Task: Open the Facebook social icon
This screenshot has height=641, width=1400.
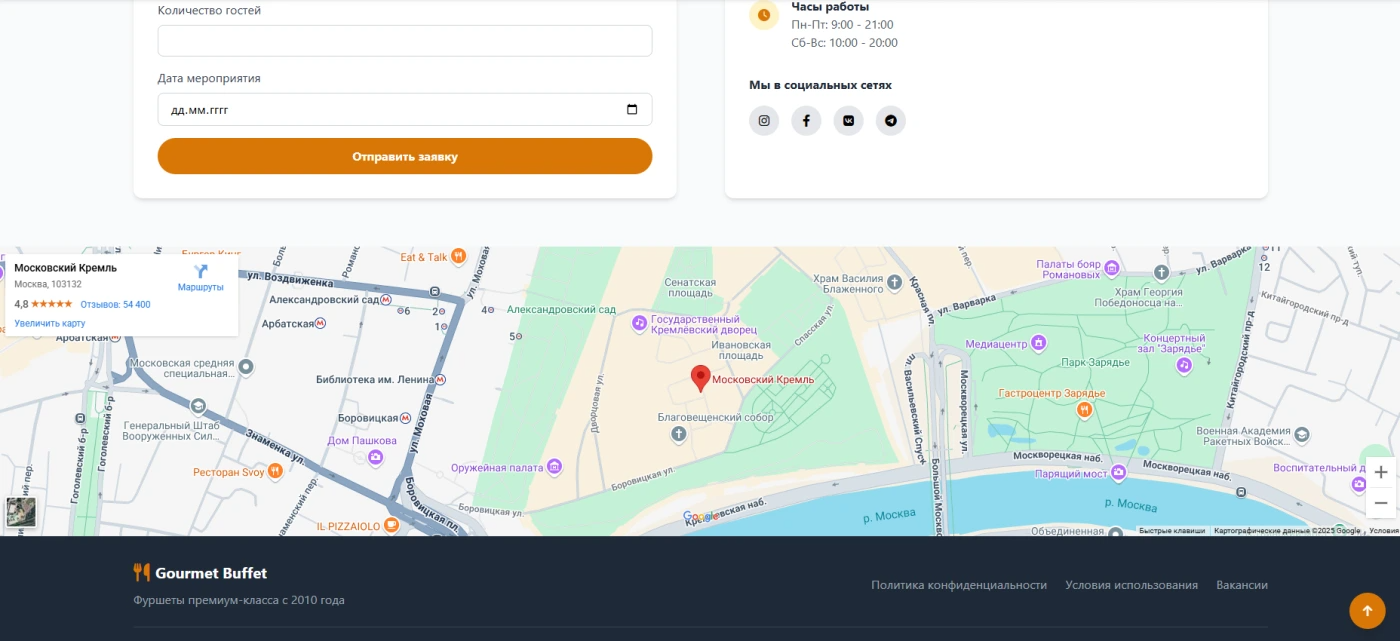Action: coord(806,121)
